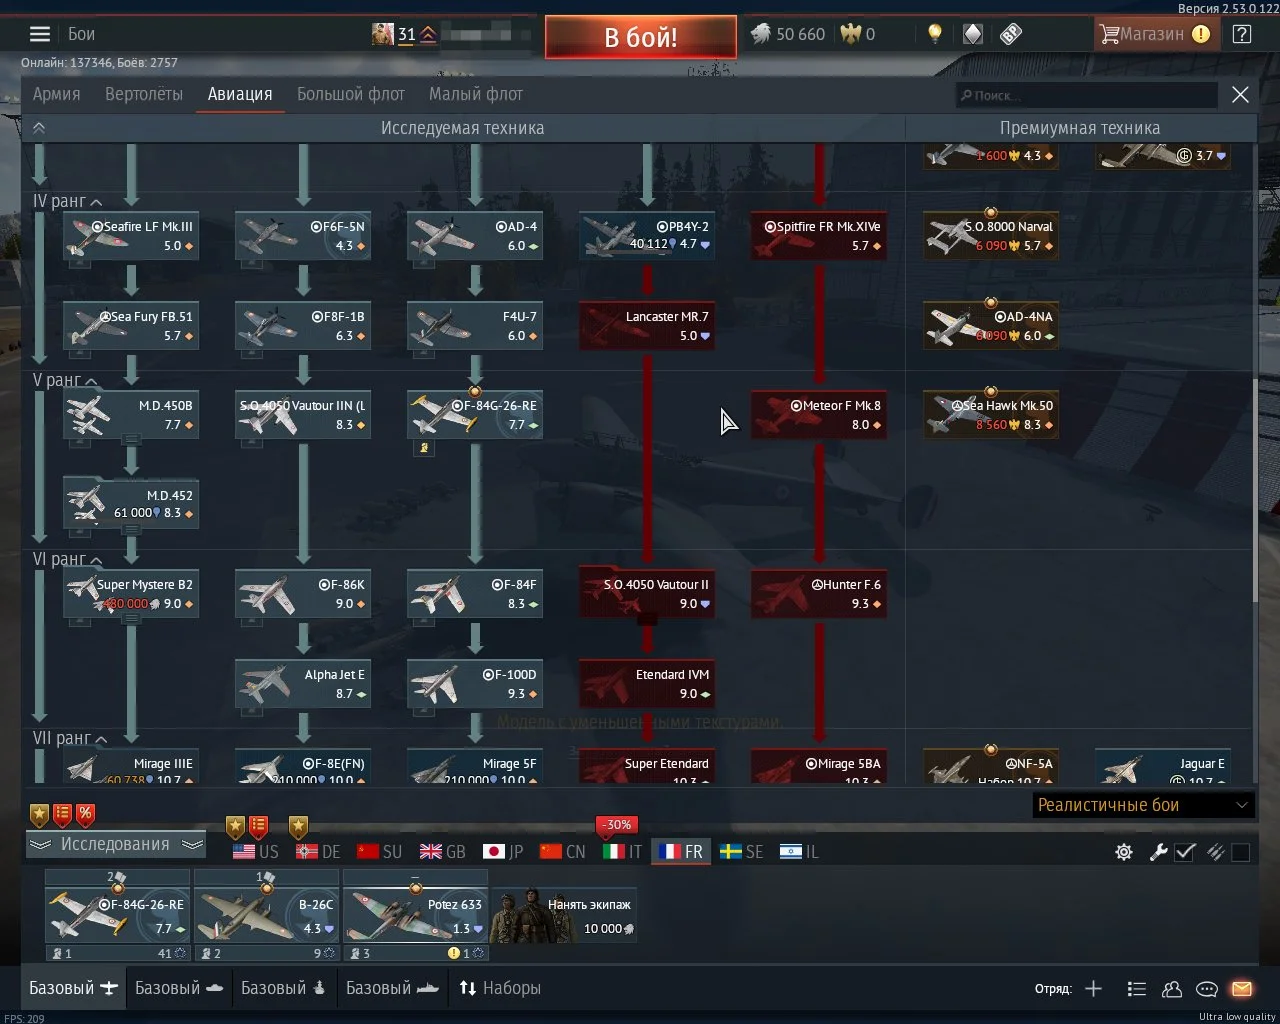Select the SE nation tab

(x=742, y=852)
